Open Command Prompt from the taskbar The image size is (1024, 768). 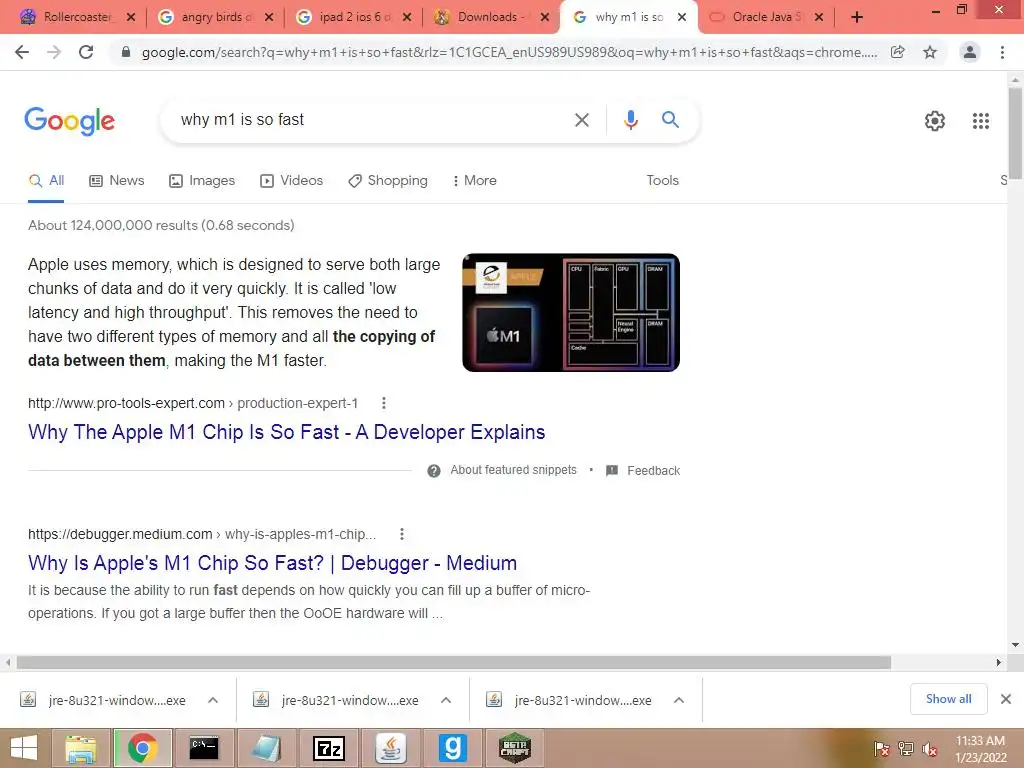(204, 748)
